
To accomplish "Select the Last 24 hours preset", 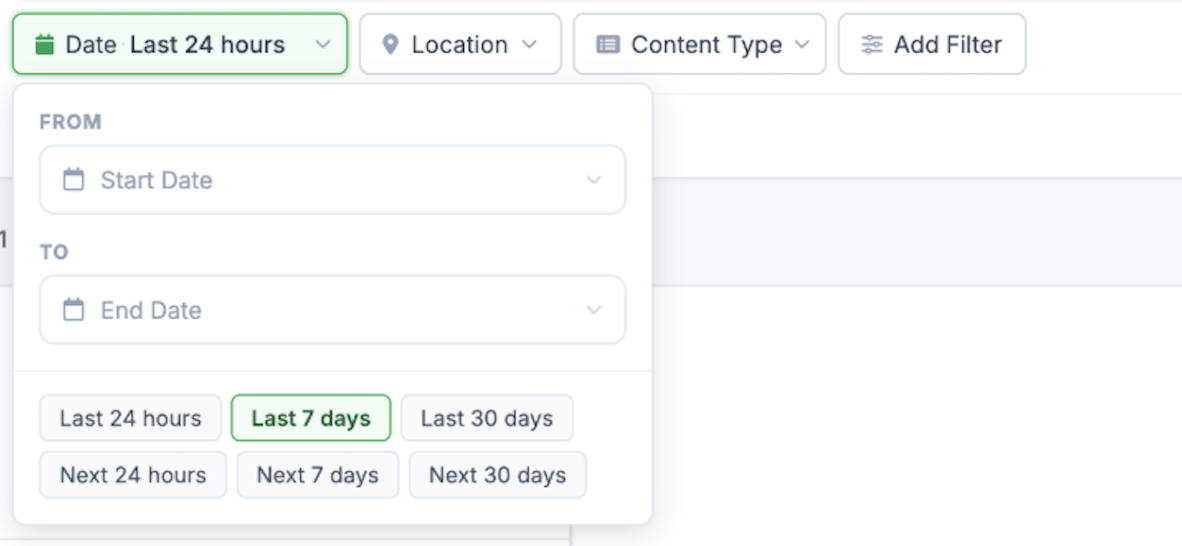I will click(130, 418).
